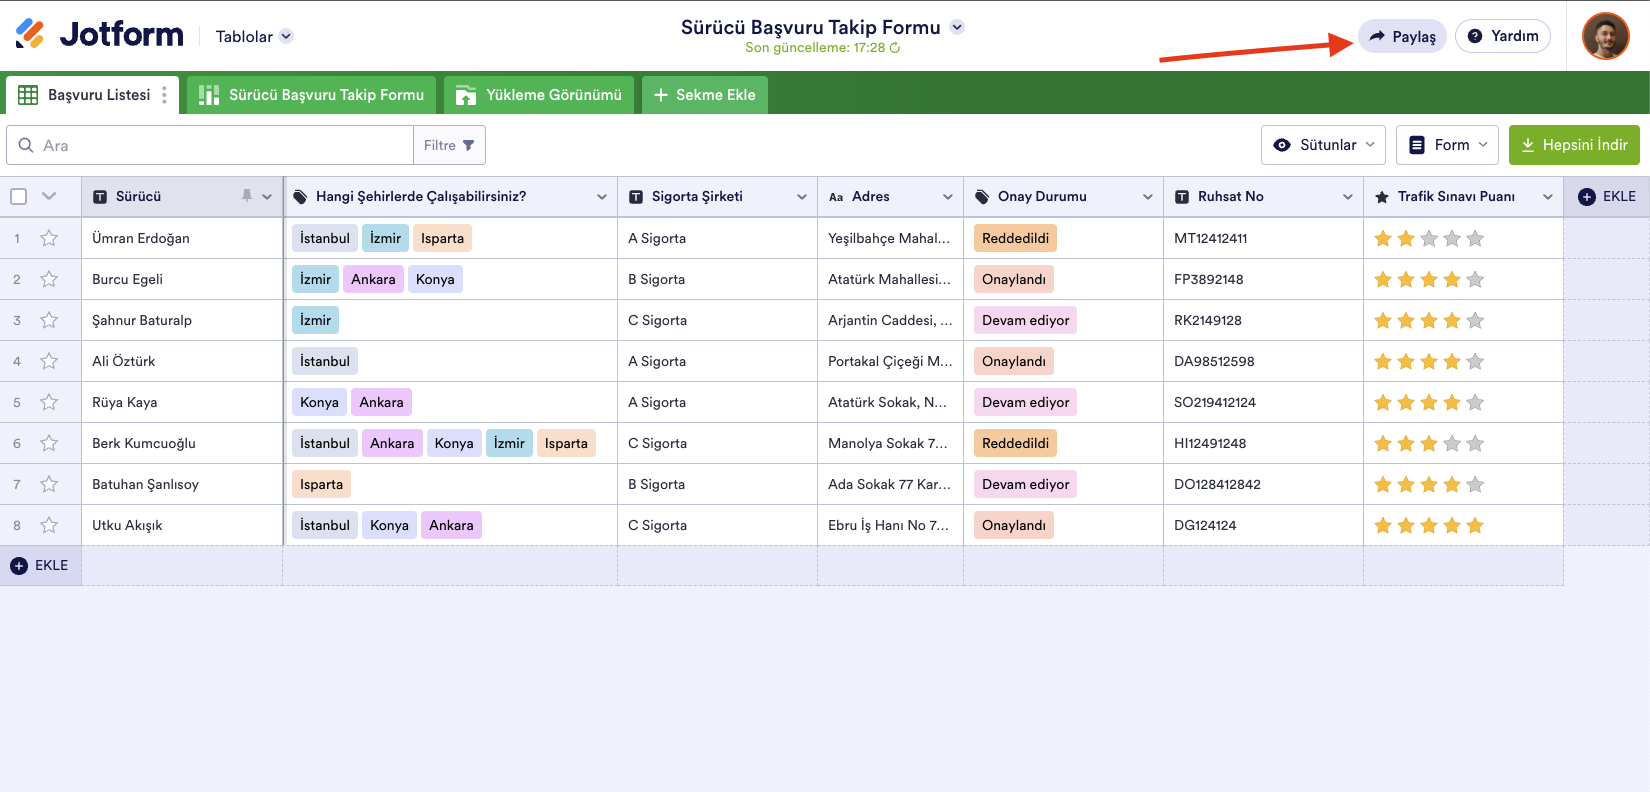Click the Ara search input field
The height and width of the screenshot is (792, 1650).
point(220,145)
